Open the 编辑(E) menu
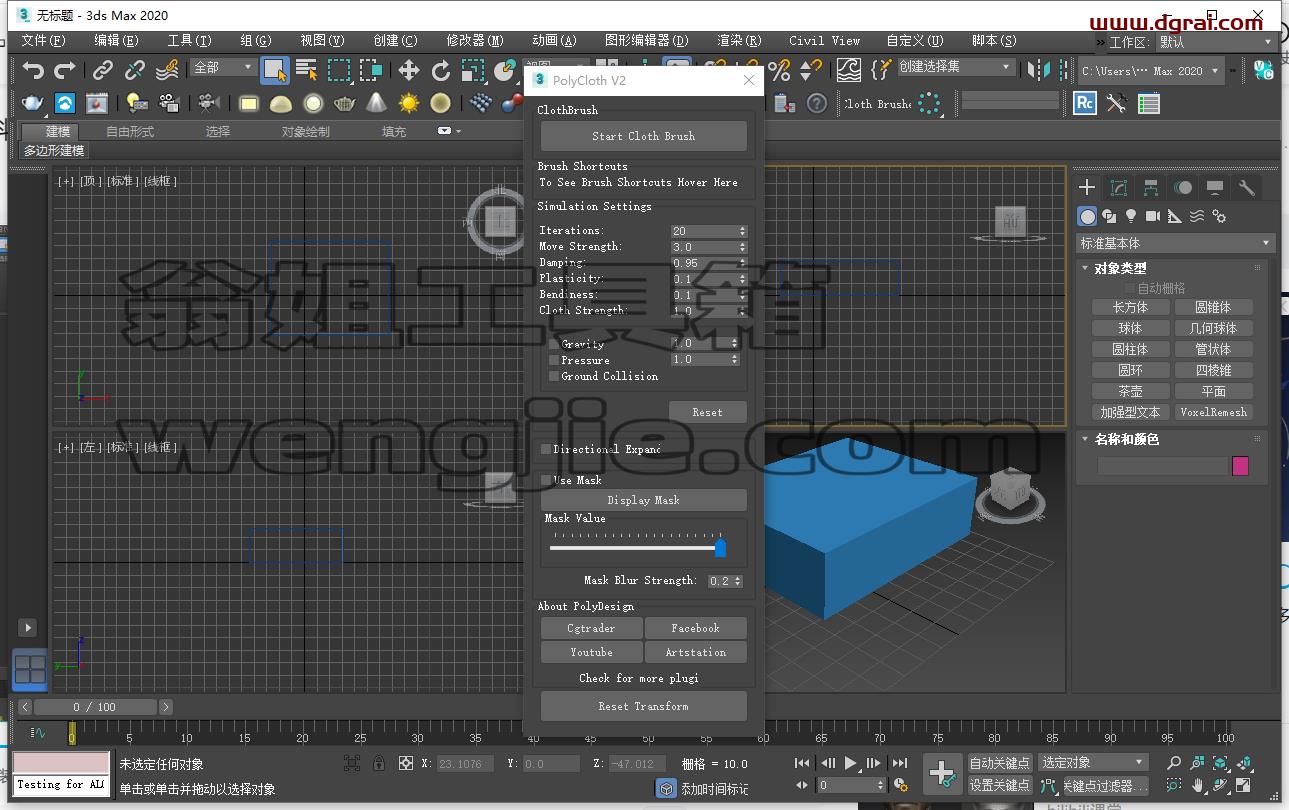The height and width of the screenshot is (810, 1289). pos(116,41)
